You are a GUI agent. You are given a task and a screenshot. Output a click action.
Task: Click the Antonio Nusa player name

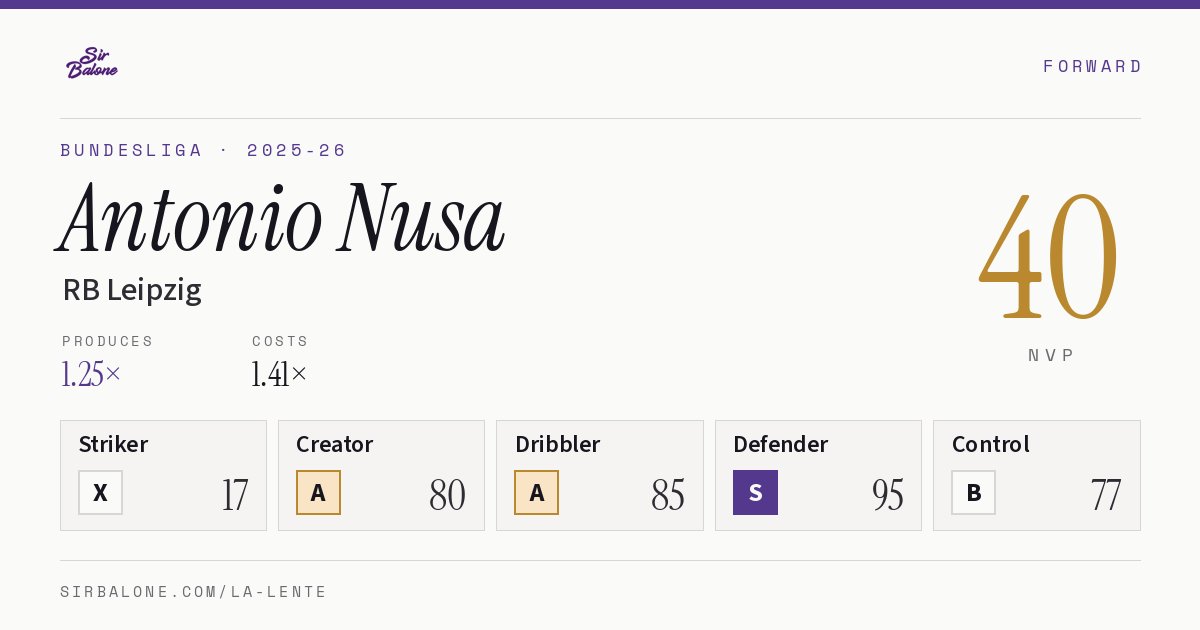point(282,218)
